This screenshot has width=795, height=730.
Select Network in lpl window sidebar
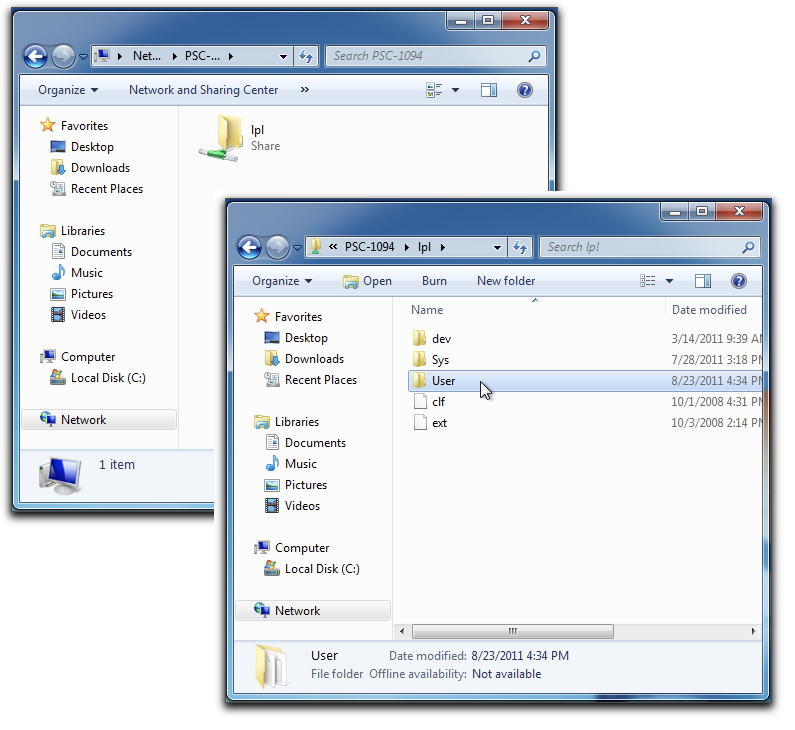[x=313, y=611]
